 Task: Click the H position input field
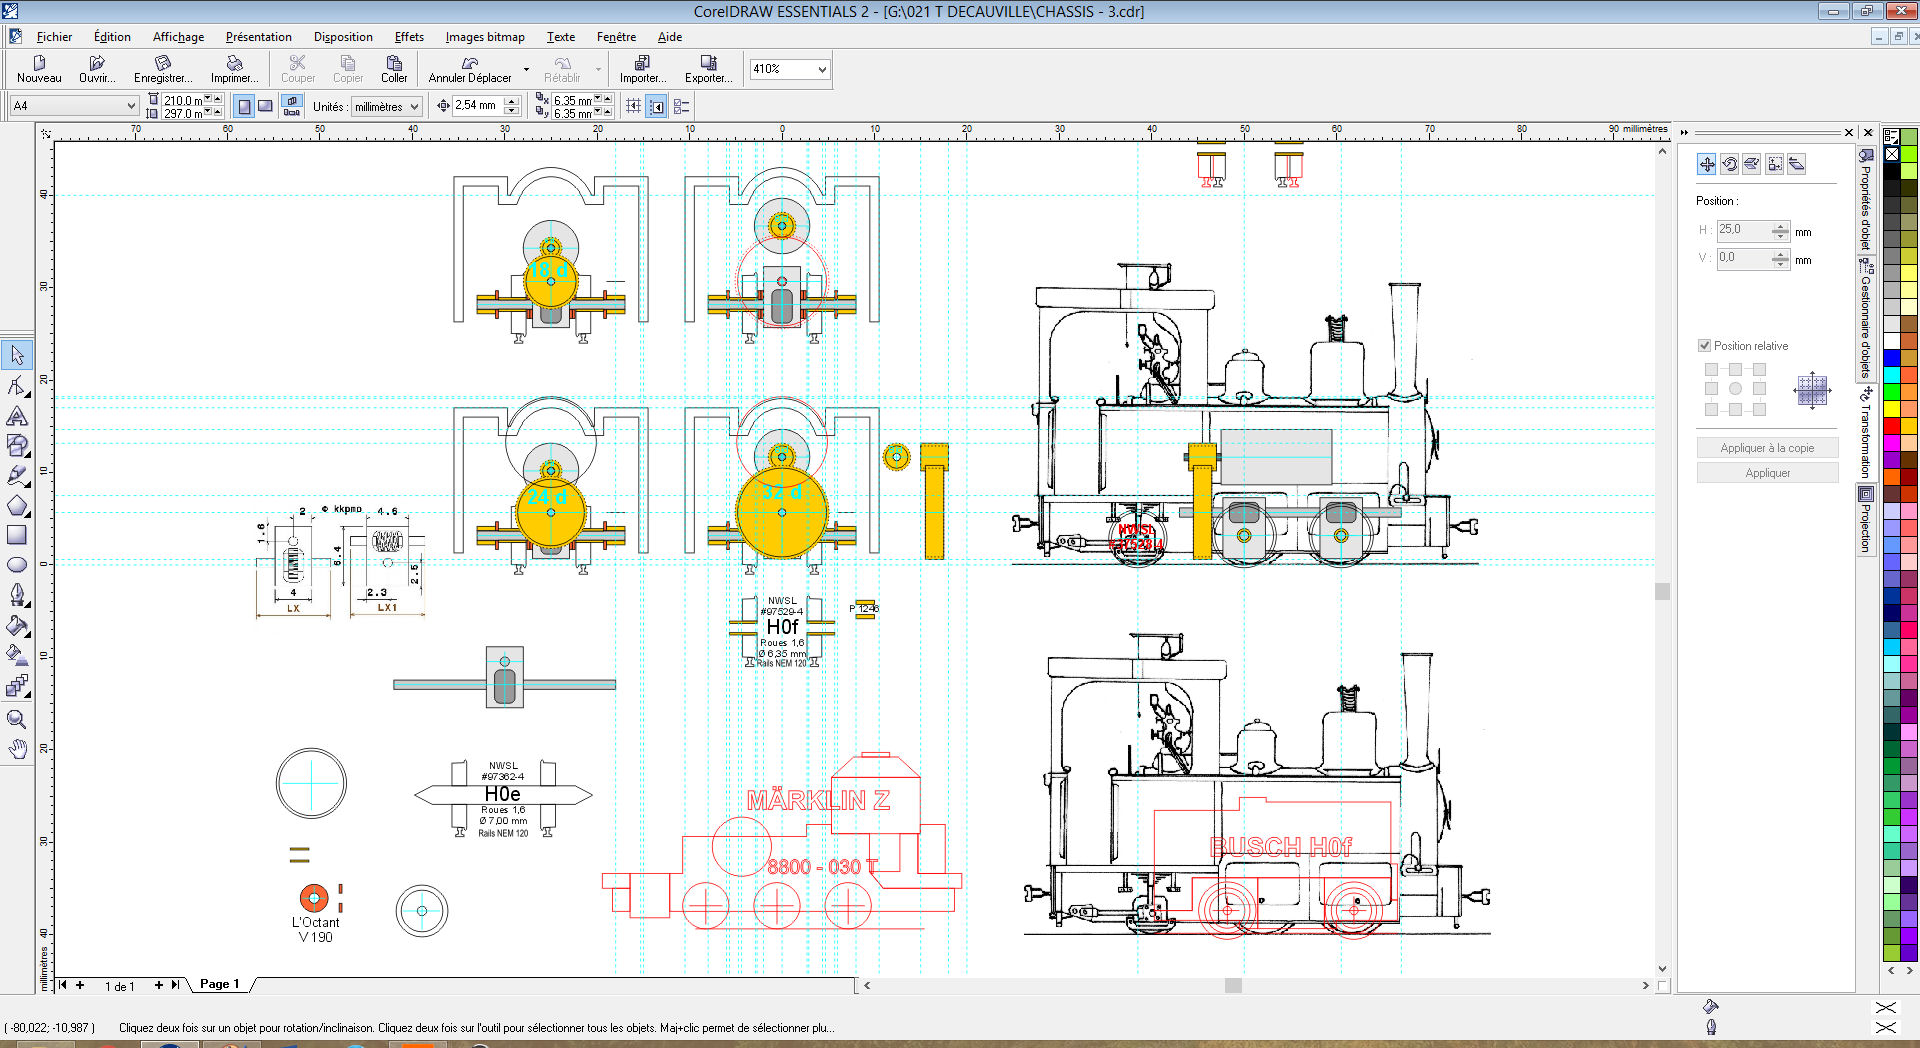[1744, 230]
